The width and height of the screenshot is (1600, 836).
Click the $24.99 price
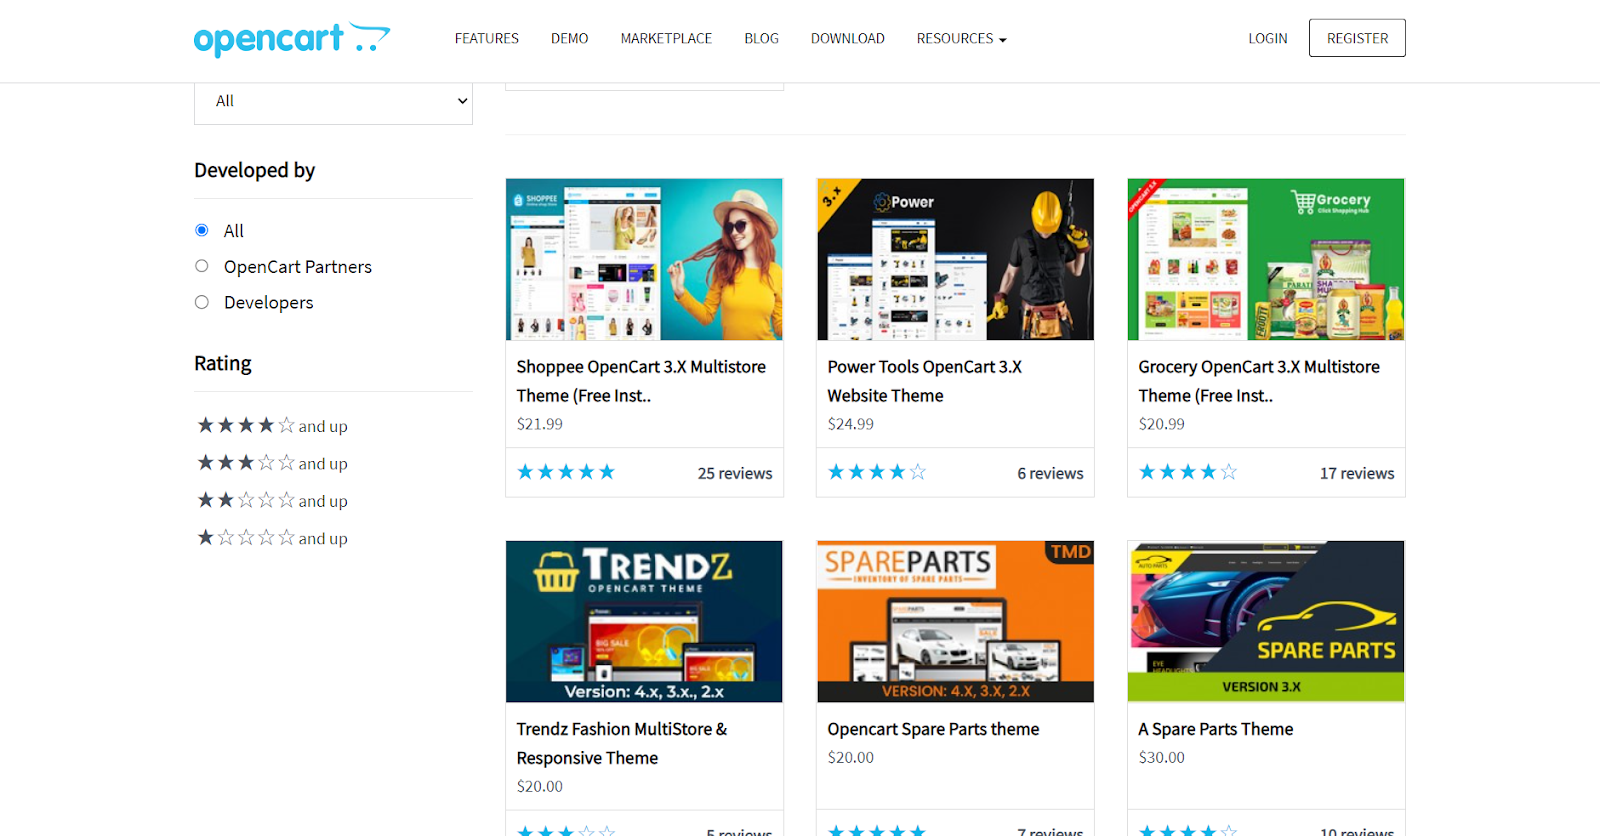tap(851, 424)
